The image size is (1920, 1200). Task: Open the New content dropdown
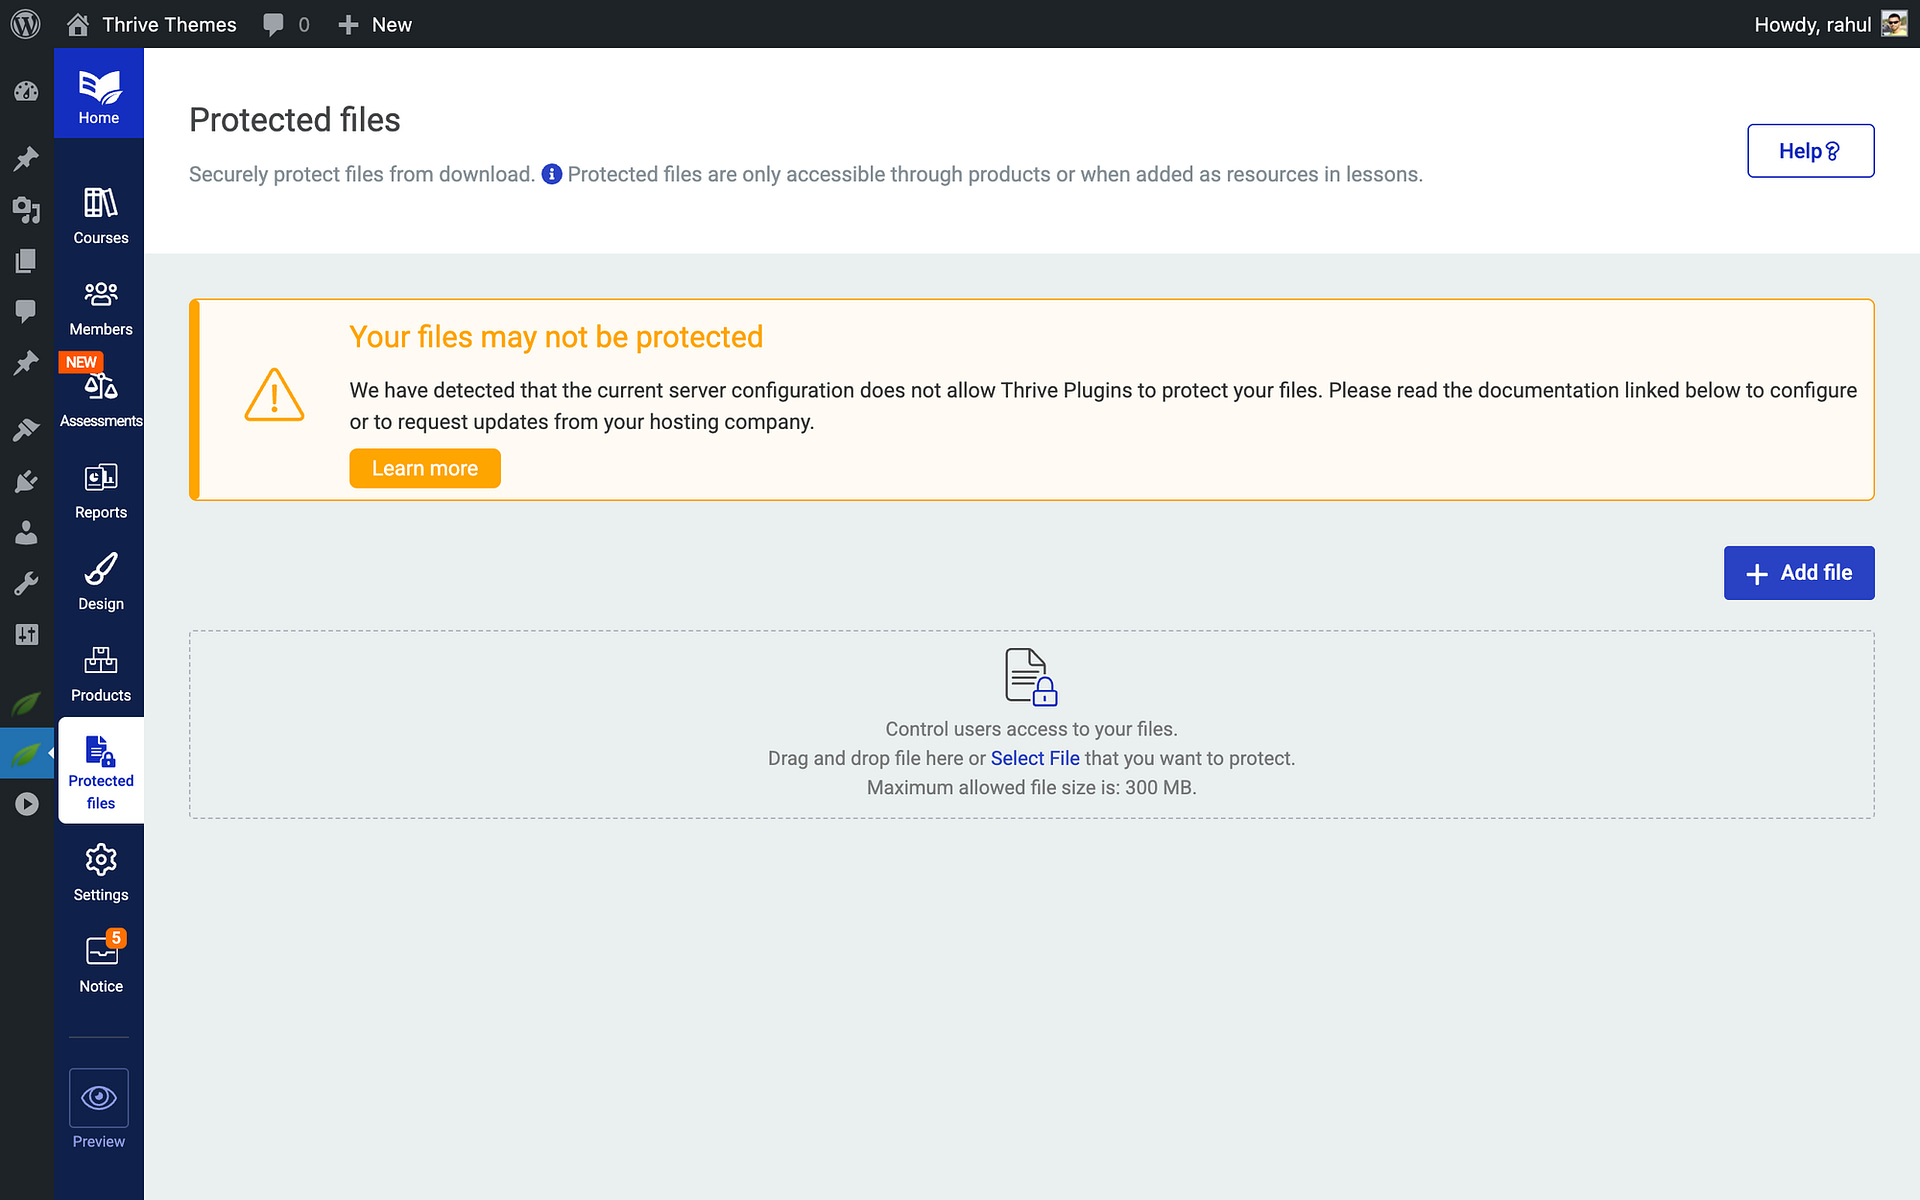click(x=375, y=24)
